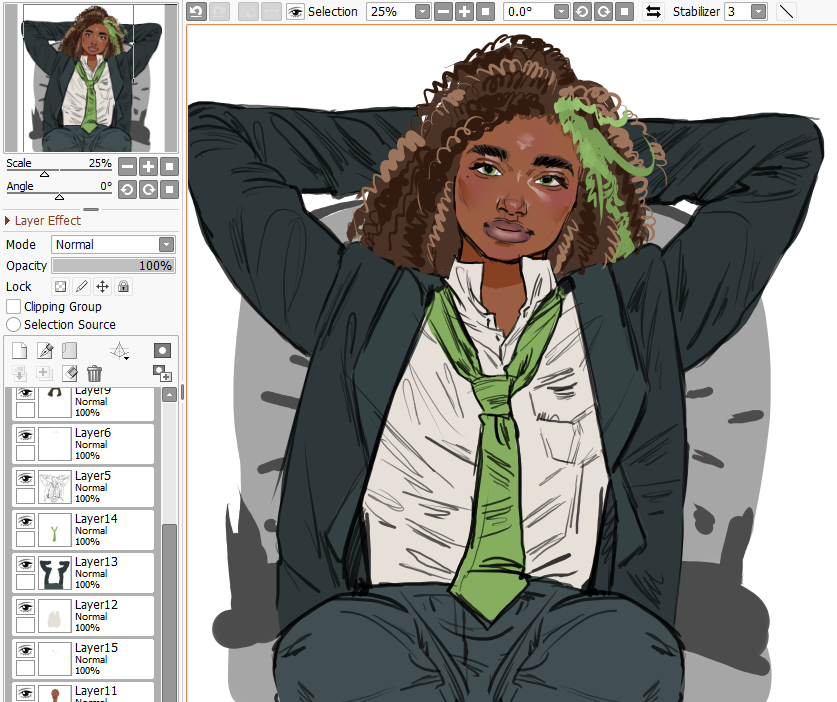
Task: Hide Layer5 via eye icon
Action: 25,478
